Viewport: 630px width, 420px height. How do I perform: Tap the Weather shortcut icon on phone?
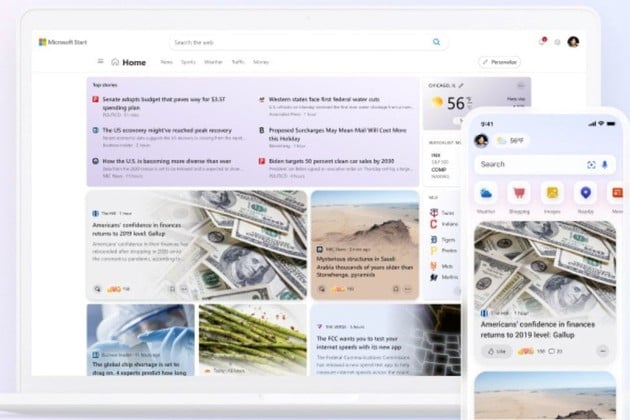click(486, 193)
